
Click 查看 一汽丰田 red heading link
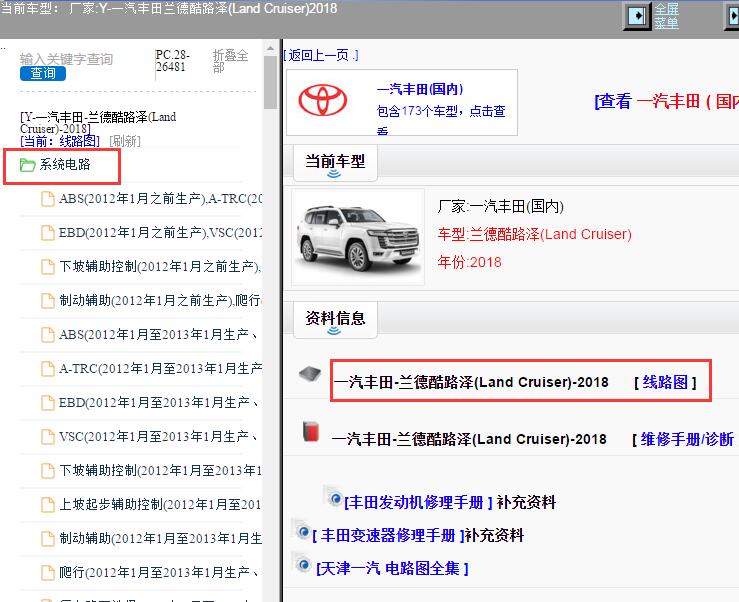(666, 101)
